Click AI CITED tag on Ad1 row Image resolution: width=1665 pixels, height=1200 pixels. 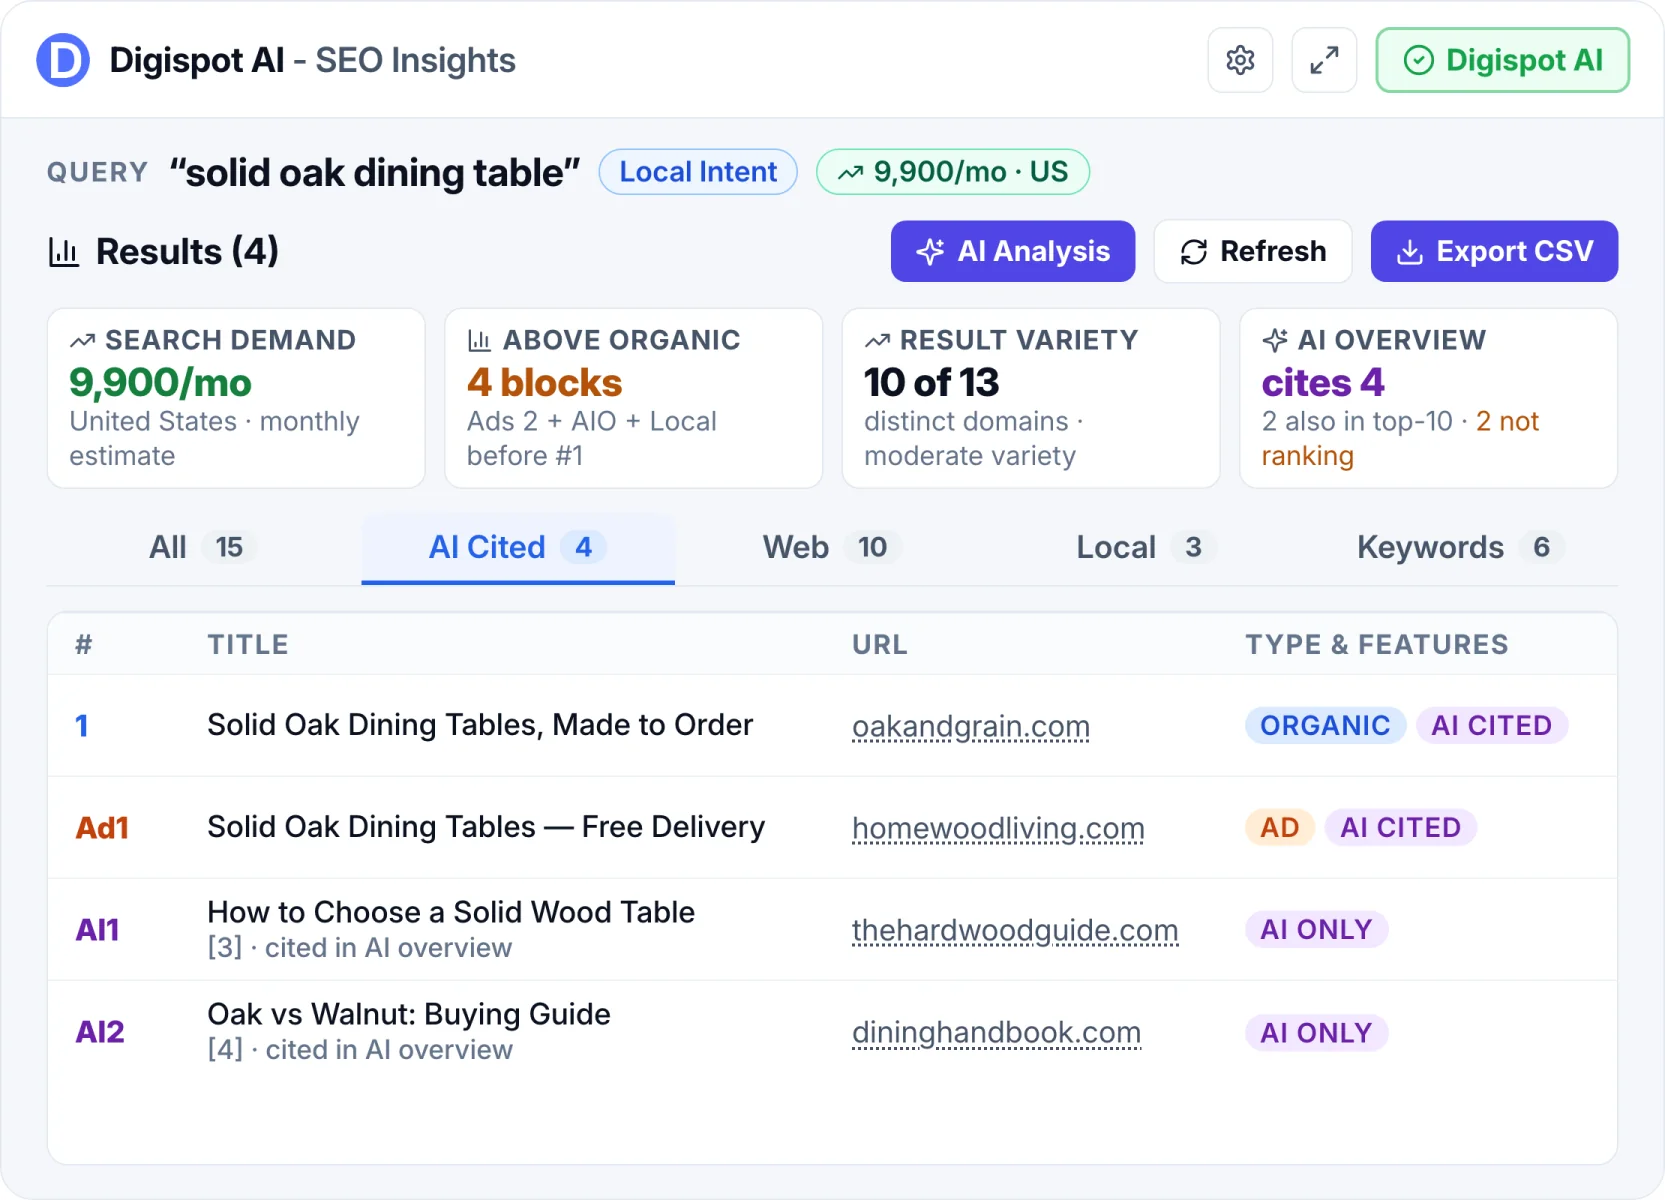click(1401, 828)
